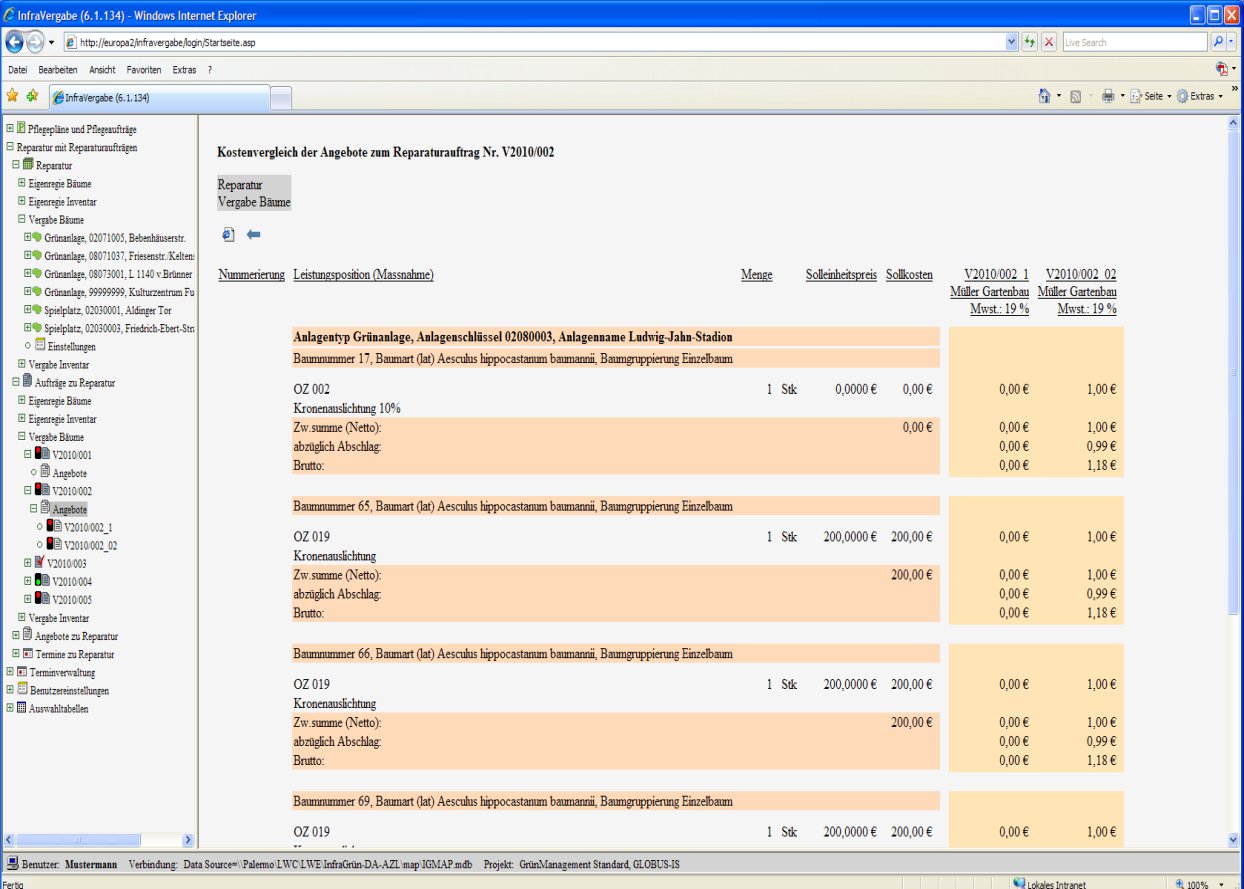Open the Favoriten menu
This screenshot has height=889, width=1244.
[x=144, y=70]
